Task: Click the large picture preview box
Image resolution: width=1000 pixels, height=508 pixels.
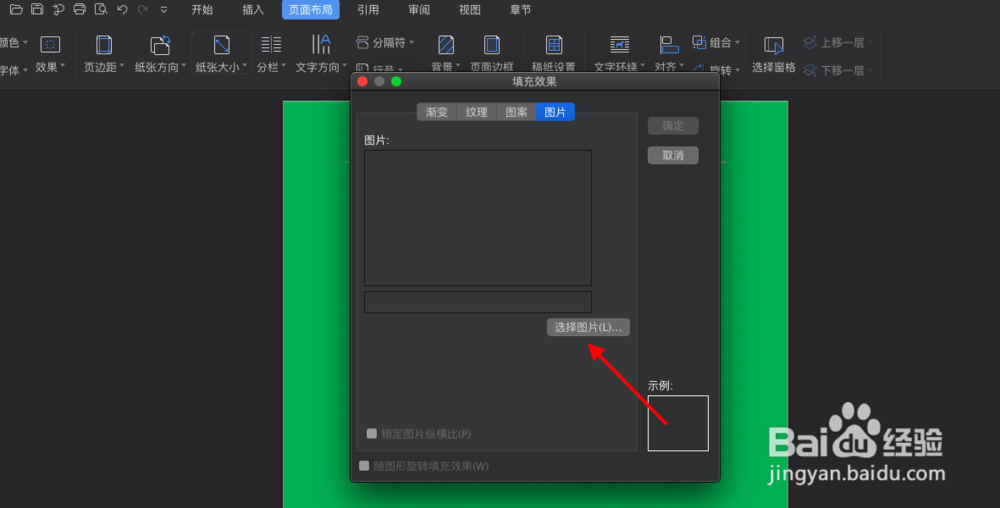Action: (x=478, y=218)
